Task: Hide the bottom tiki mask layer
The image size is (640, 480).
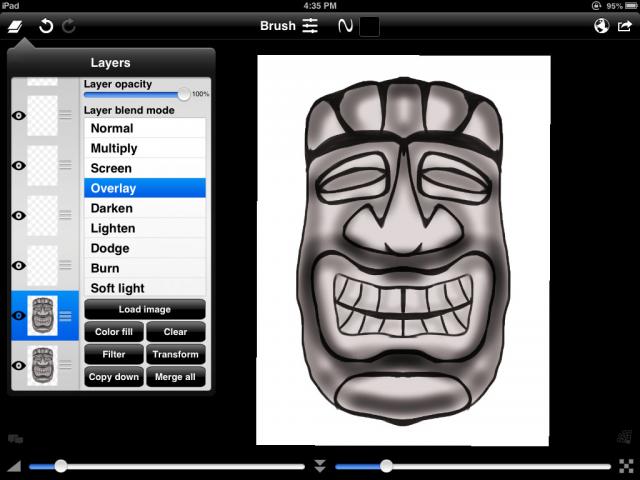Action: 17,366
